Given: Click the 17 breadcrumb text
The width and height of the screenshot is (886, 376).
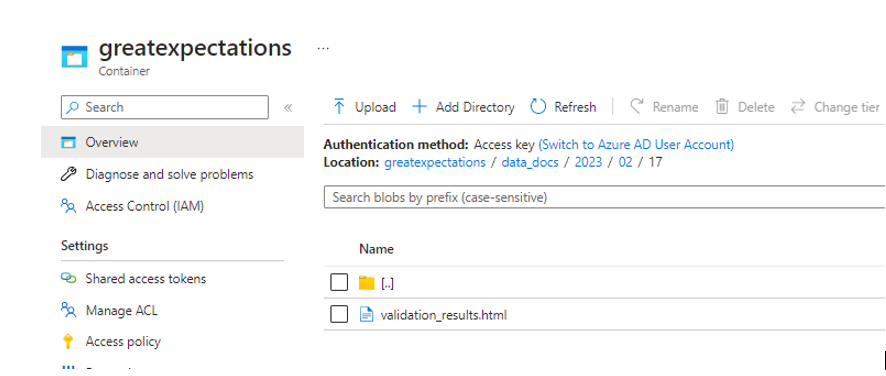Looking at the screenshot, I should pyautogui.click(x=655, y=162).
